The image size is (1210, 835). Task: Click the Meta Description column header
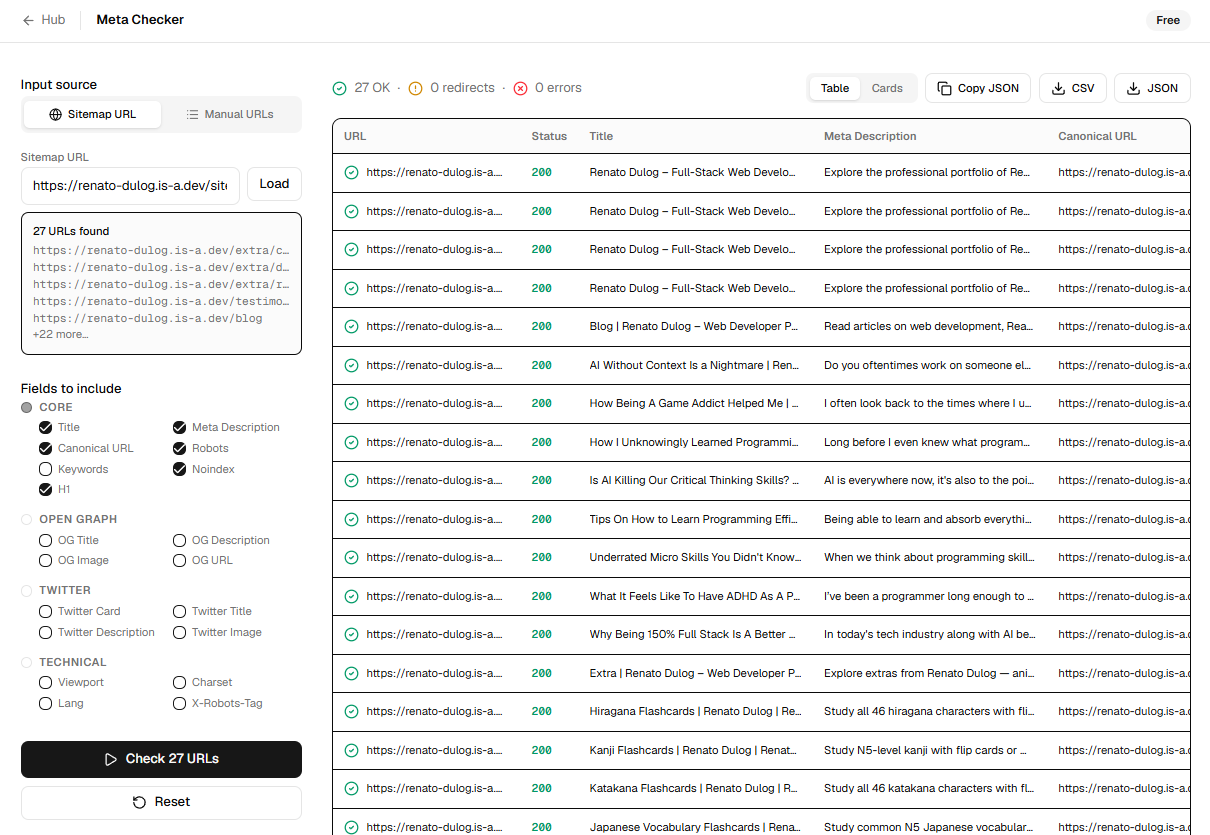870,136
